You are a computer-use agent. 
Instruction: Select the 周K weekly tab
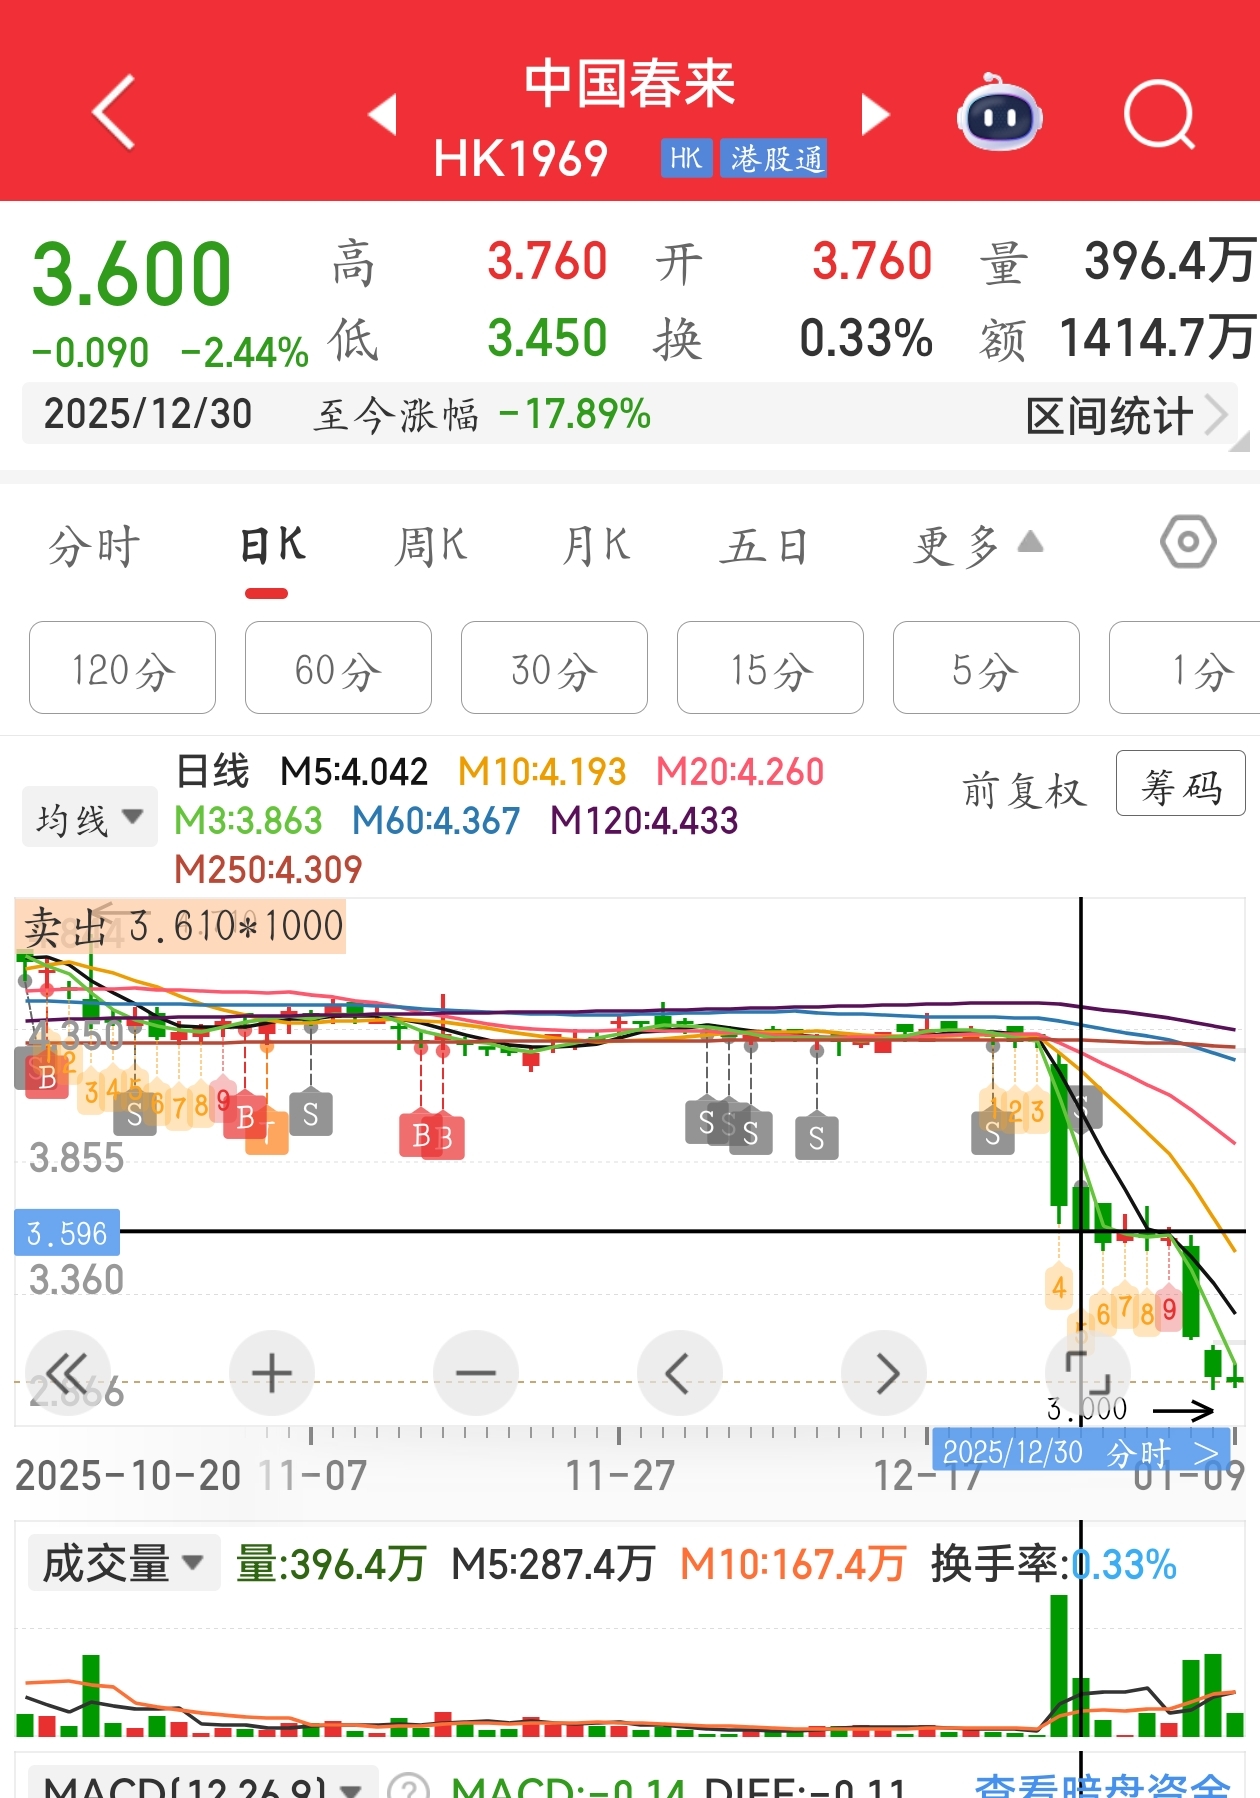(x=431, y=546)
